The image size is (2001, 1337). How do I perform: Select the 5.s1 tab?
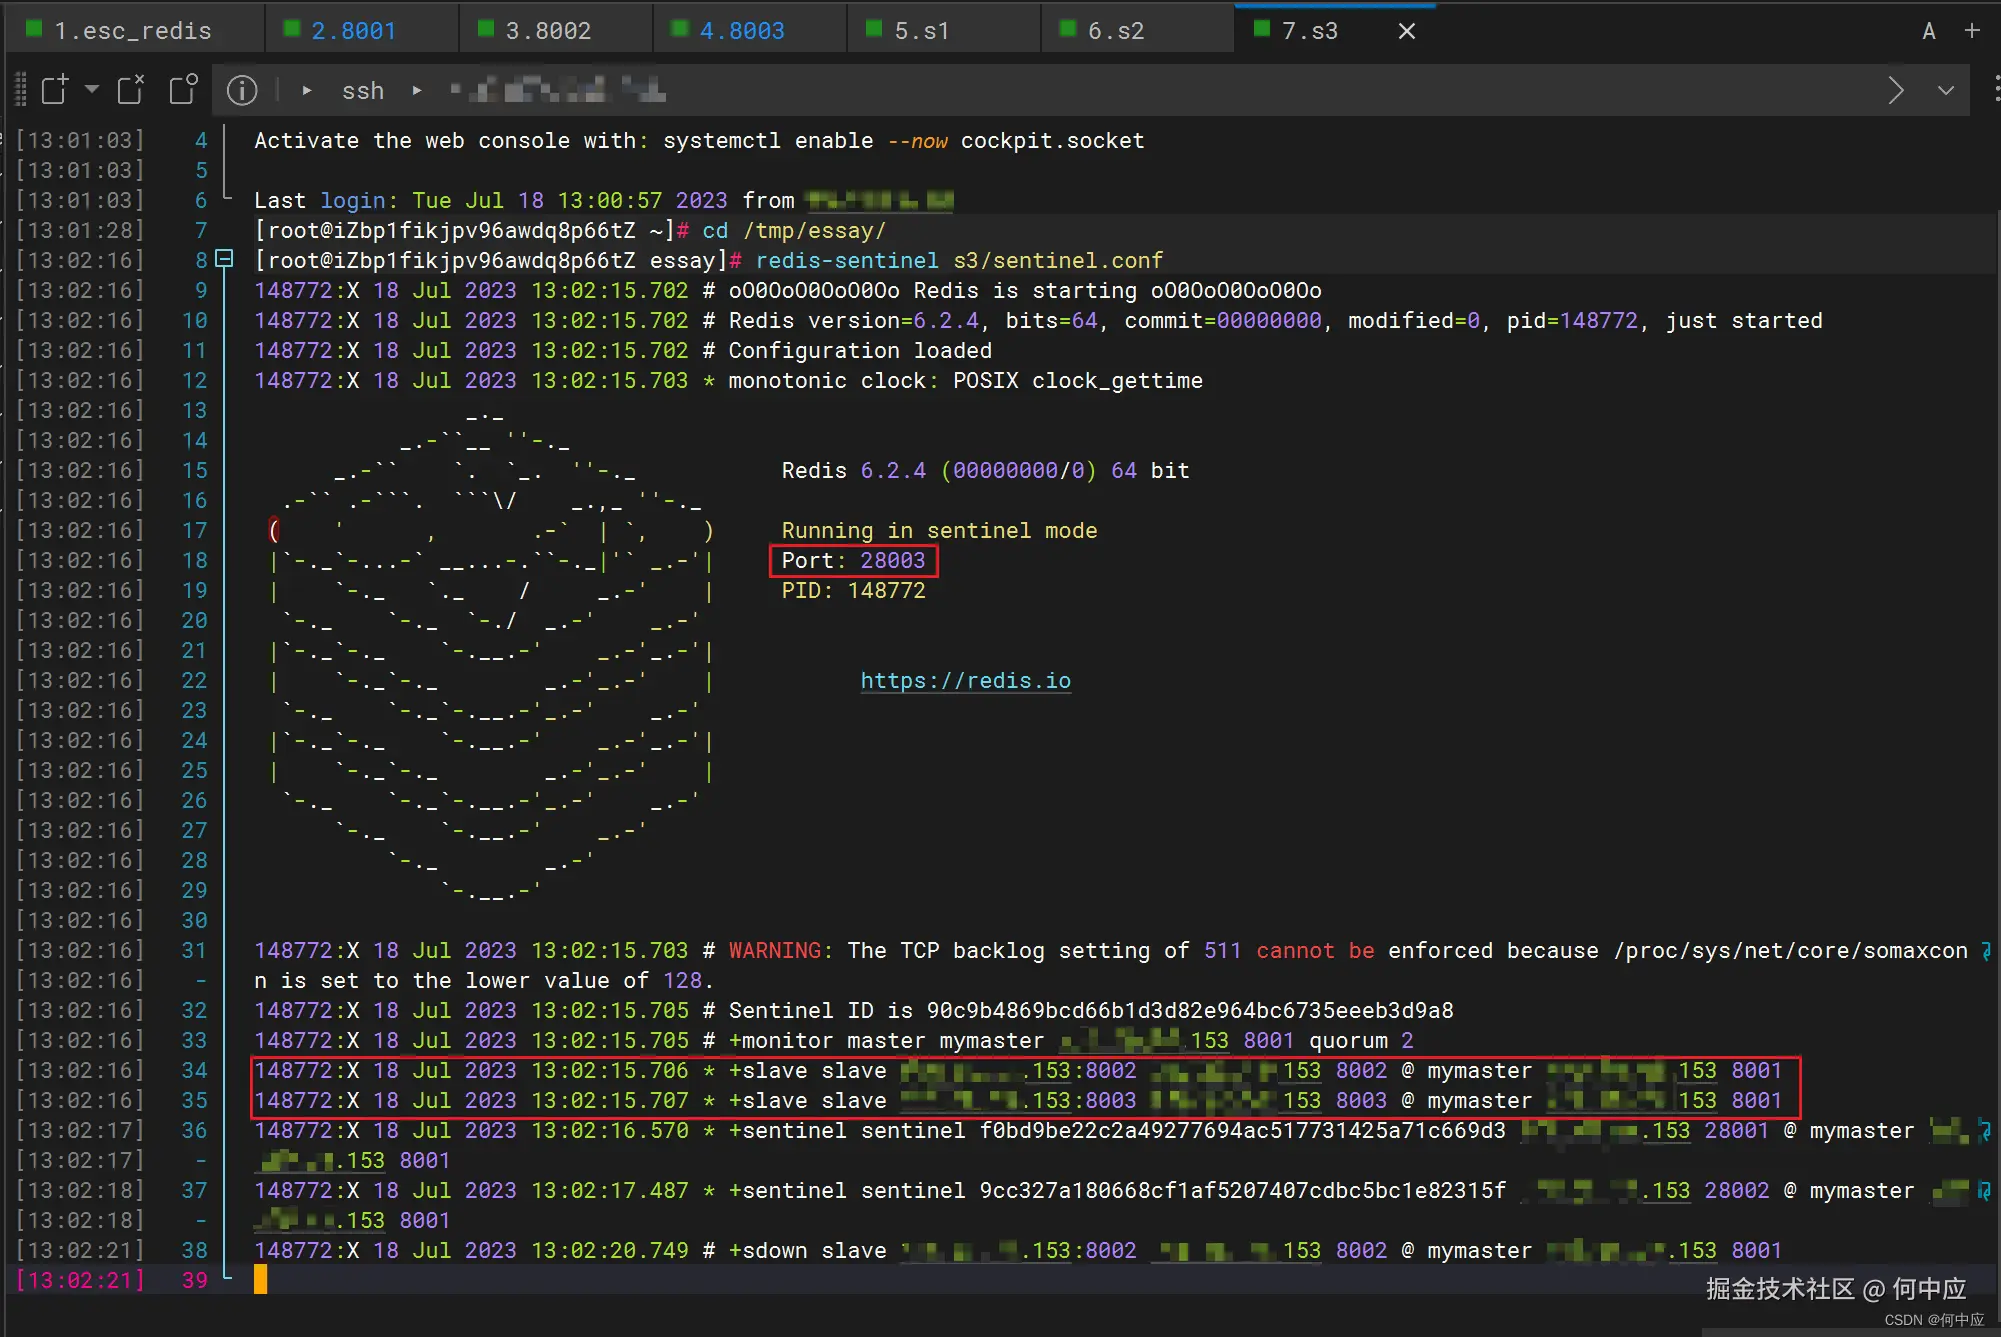[921, 31]
